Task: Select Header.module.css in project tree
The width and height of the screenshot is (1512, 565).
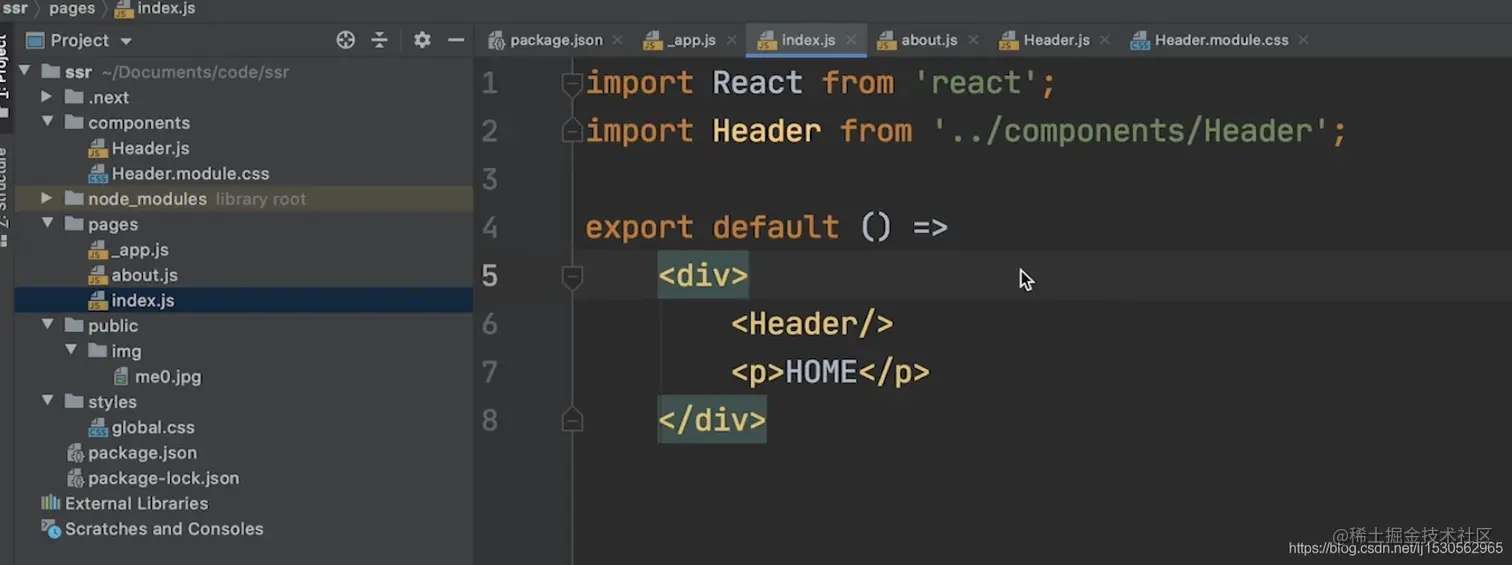Action: (179, 173)
